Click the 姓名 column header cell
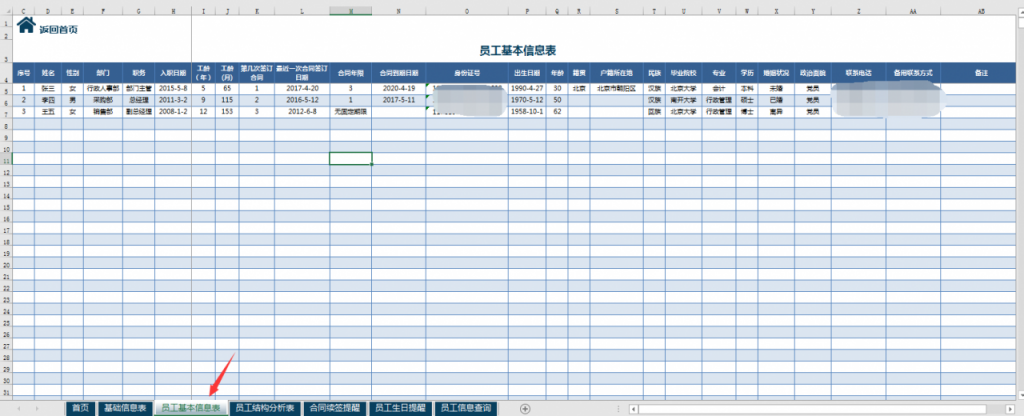This screenshot has height=416, width=1024. [47, 73]
